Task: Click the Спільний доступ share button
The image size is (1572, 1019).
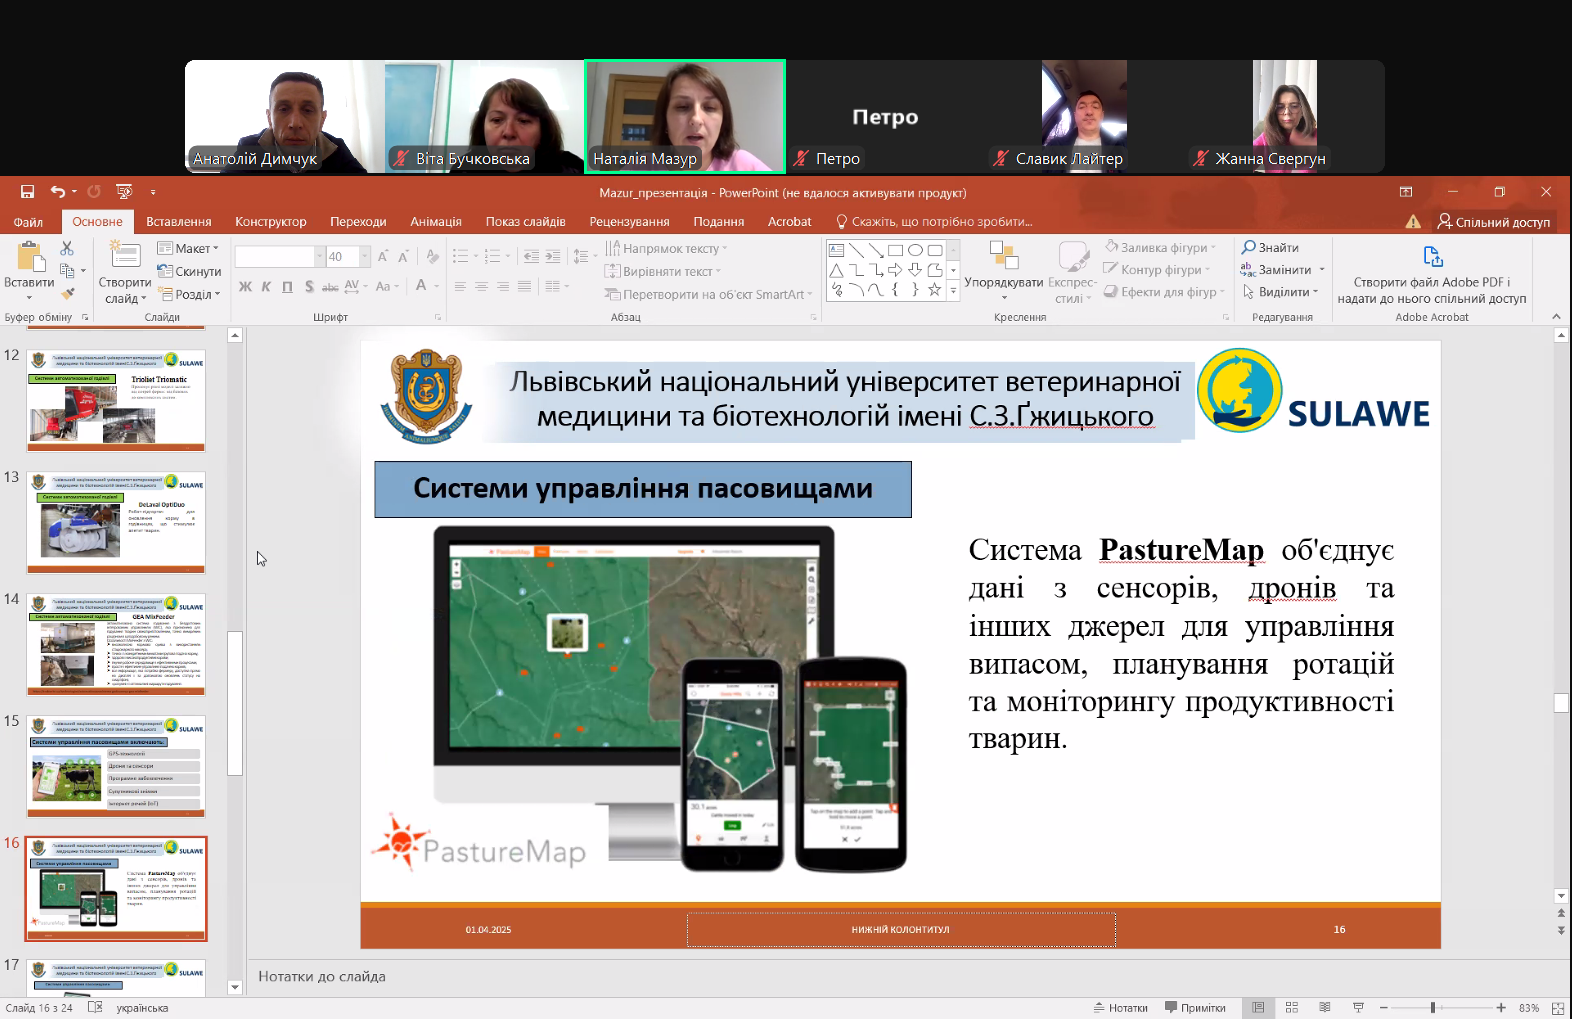Action: [1493, 222]
